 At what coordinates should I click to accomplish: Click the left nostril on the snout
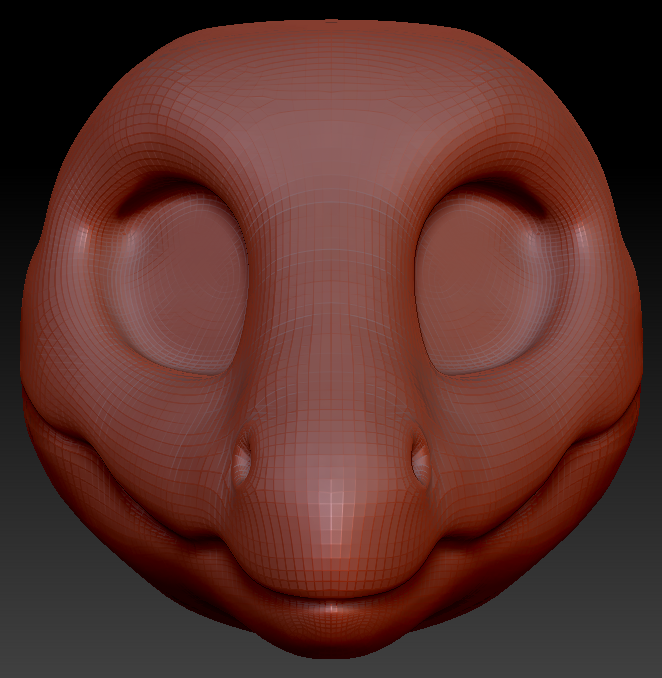coord(242,457)
